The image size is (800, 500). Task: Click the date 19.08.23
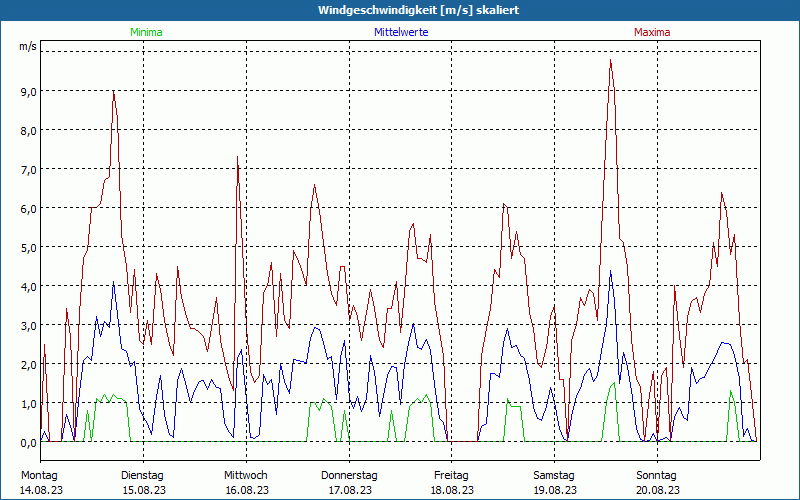click(555, 490)
